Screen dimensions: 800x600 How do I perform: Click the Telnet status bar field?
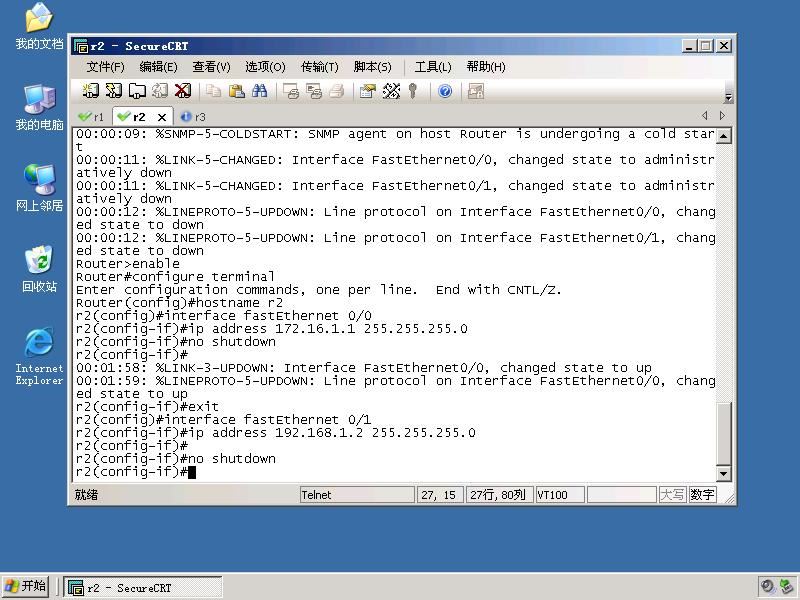tap(357, 494)
